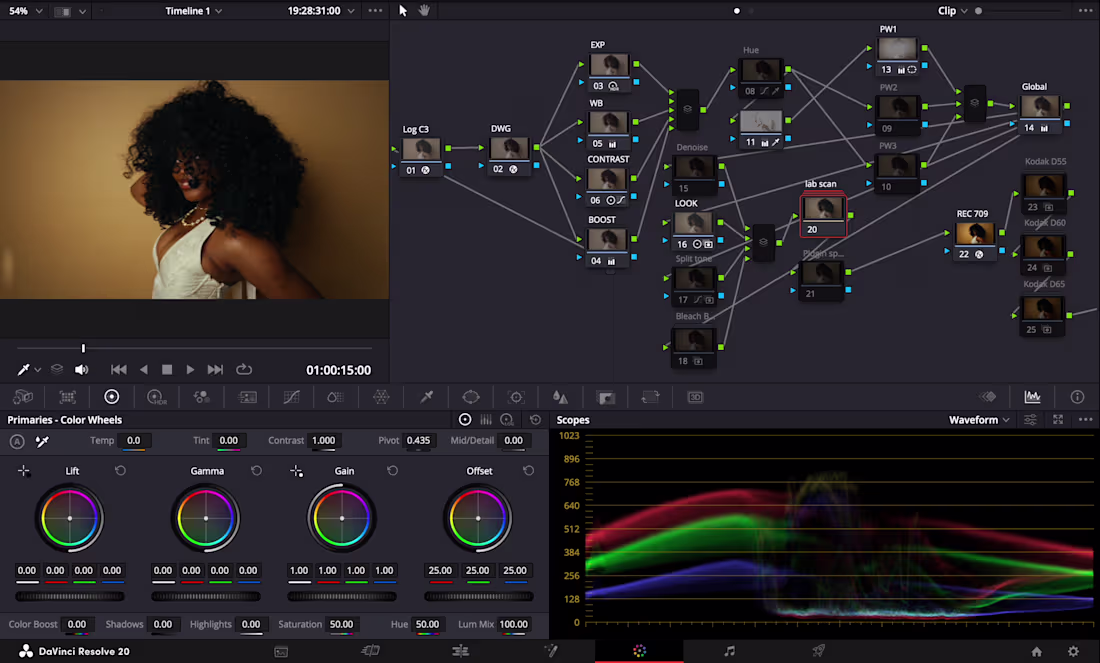Image resolution: width=1100 pixels, height=663 pixels.
Task: Open the Waveform scope type dropdown
Action: 977,420
